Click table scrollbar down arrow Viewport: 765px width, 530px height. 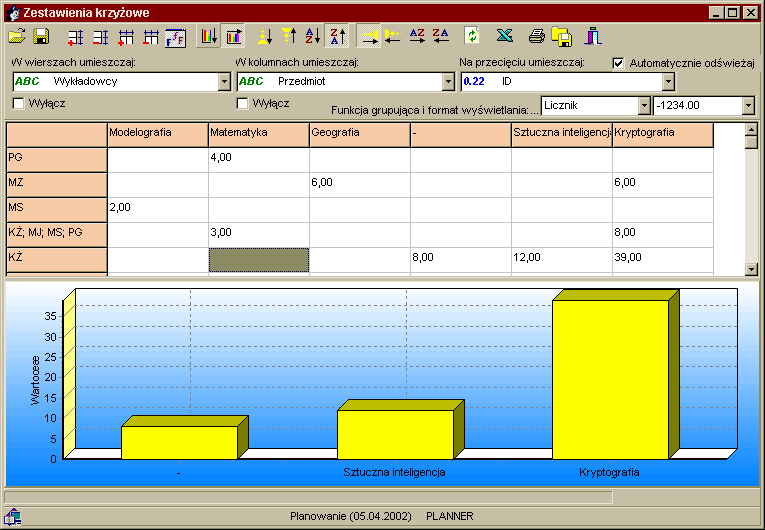tap(751, 268)
